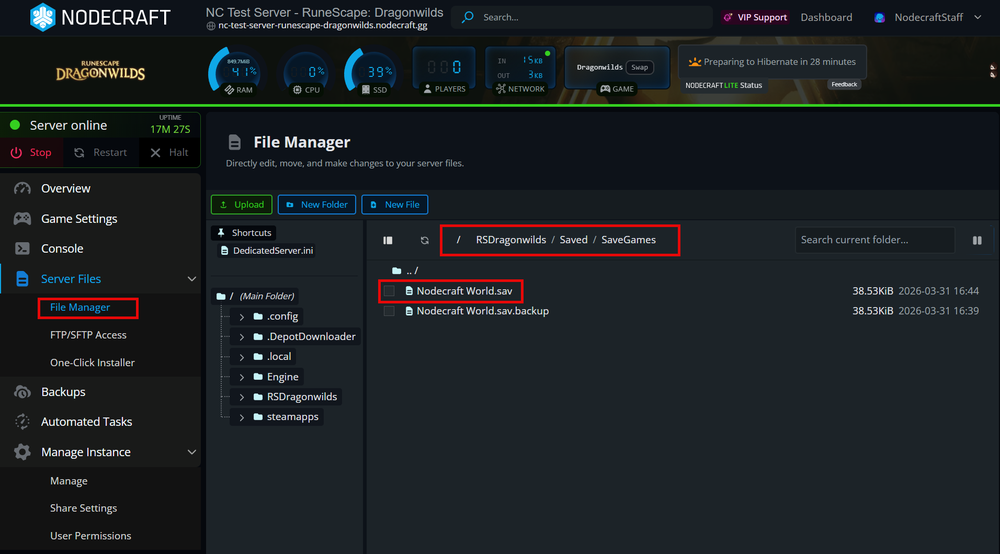Open the SSD usage gauge
Viewport: 1000px width, 554px height.
point(371,71)
